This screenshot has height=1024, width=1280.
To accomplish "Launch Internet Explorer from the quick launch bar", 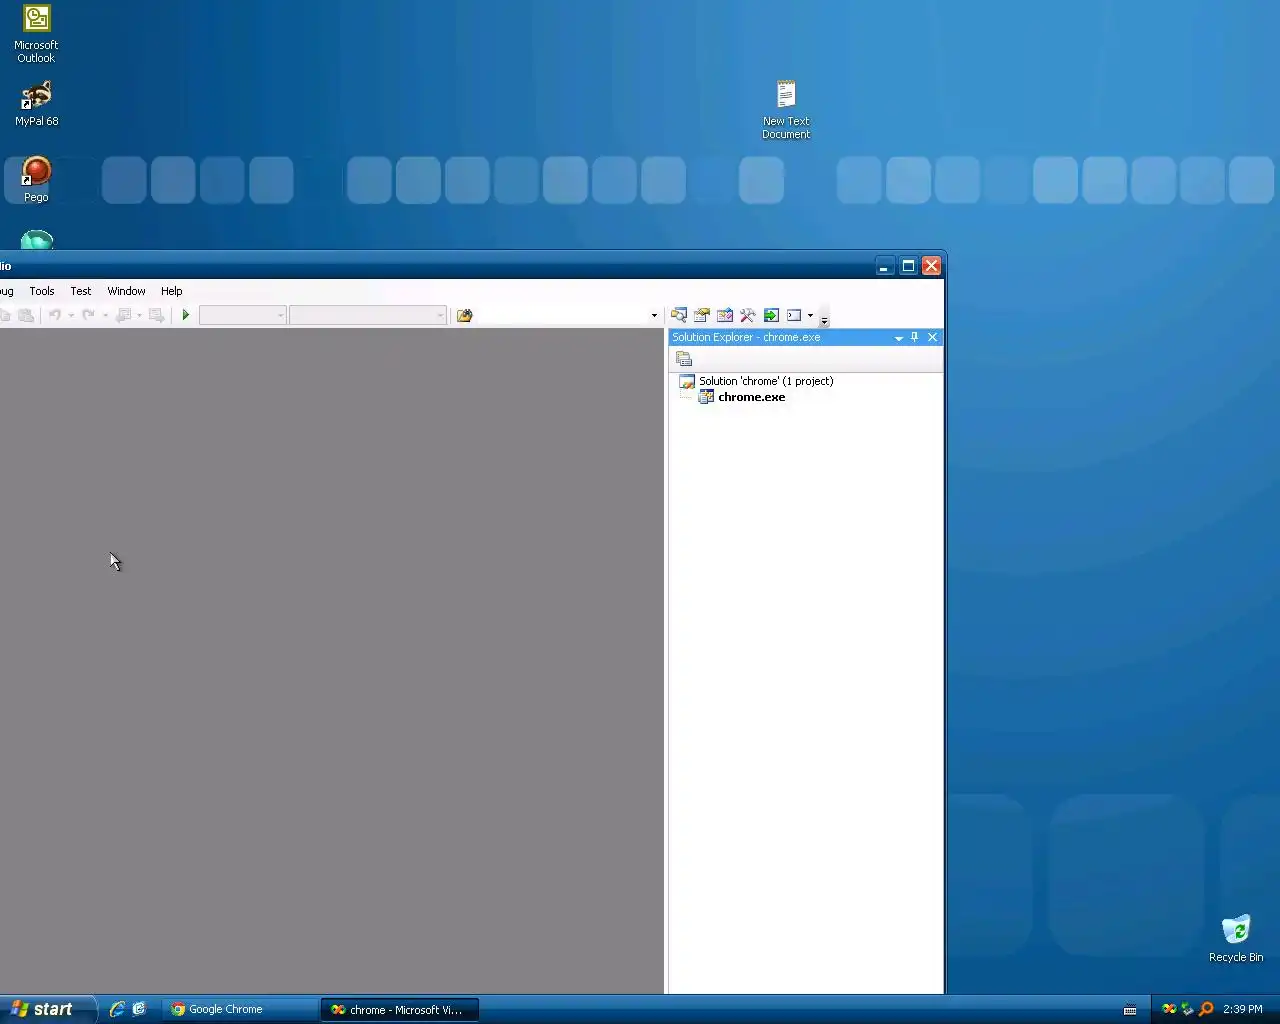I will pyautogui.click(x=117, y=1009).
